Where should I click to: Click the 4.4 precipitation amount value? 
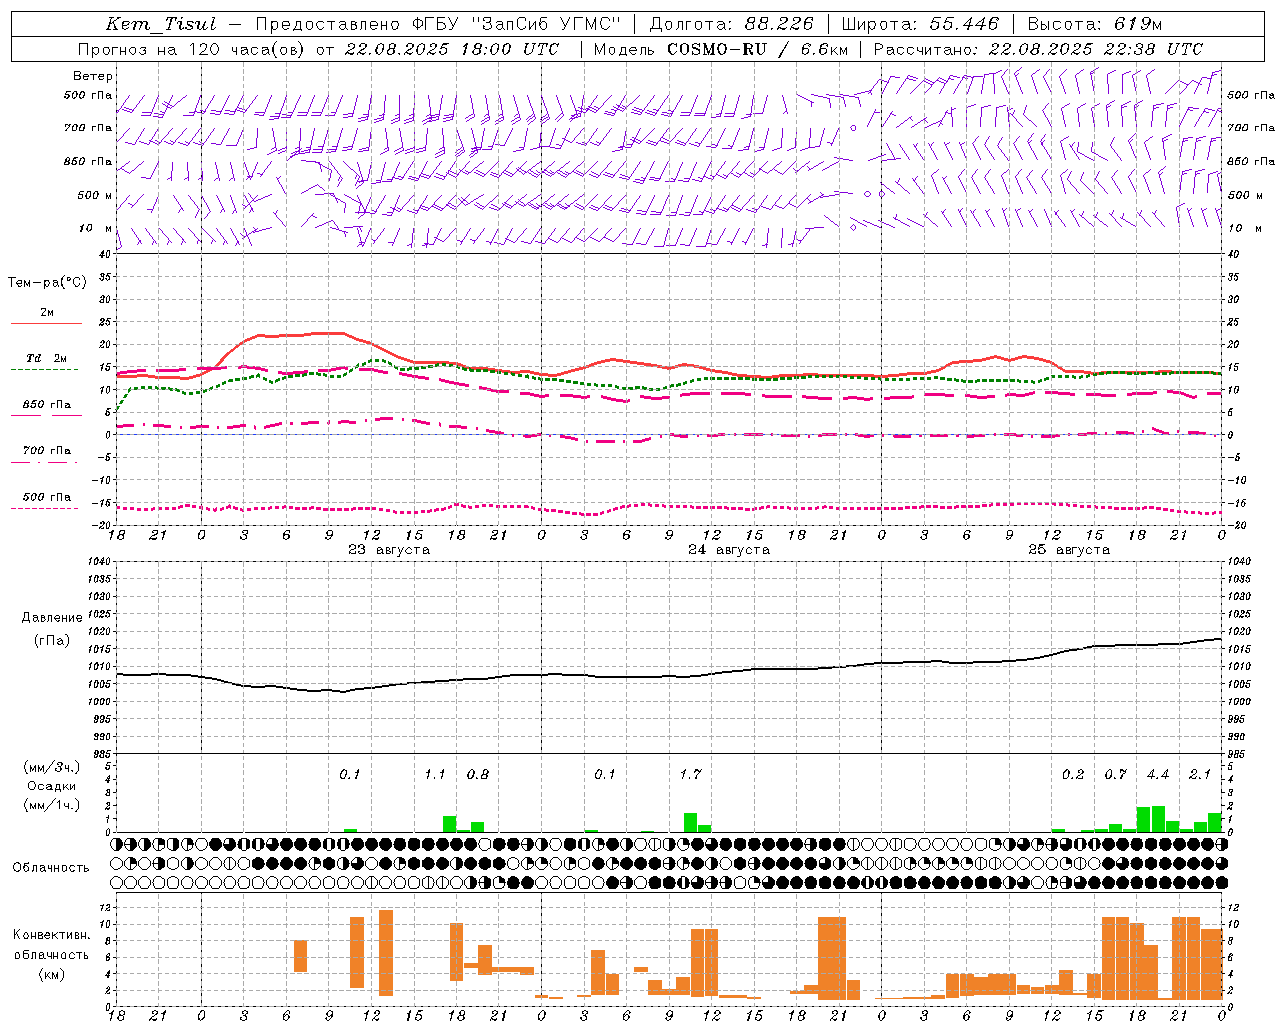(1158, 775)
